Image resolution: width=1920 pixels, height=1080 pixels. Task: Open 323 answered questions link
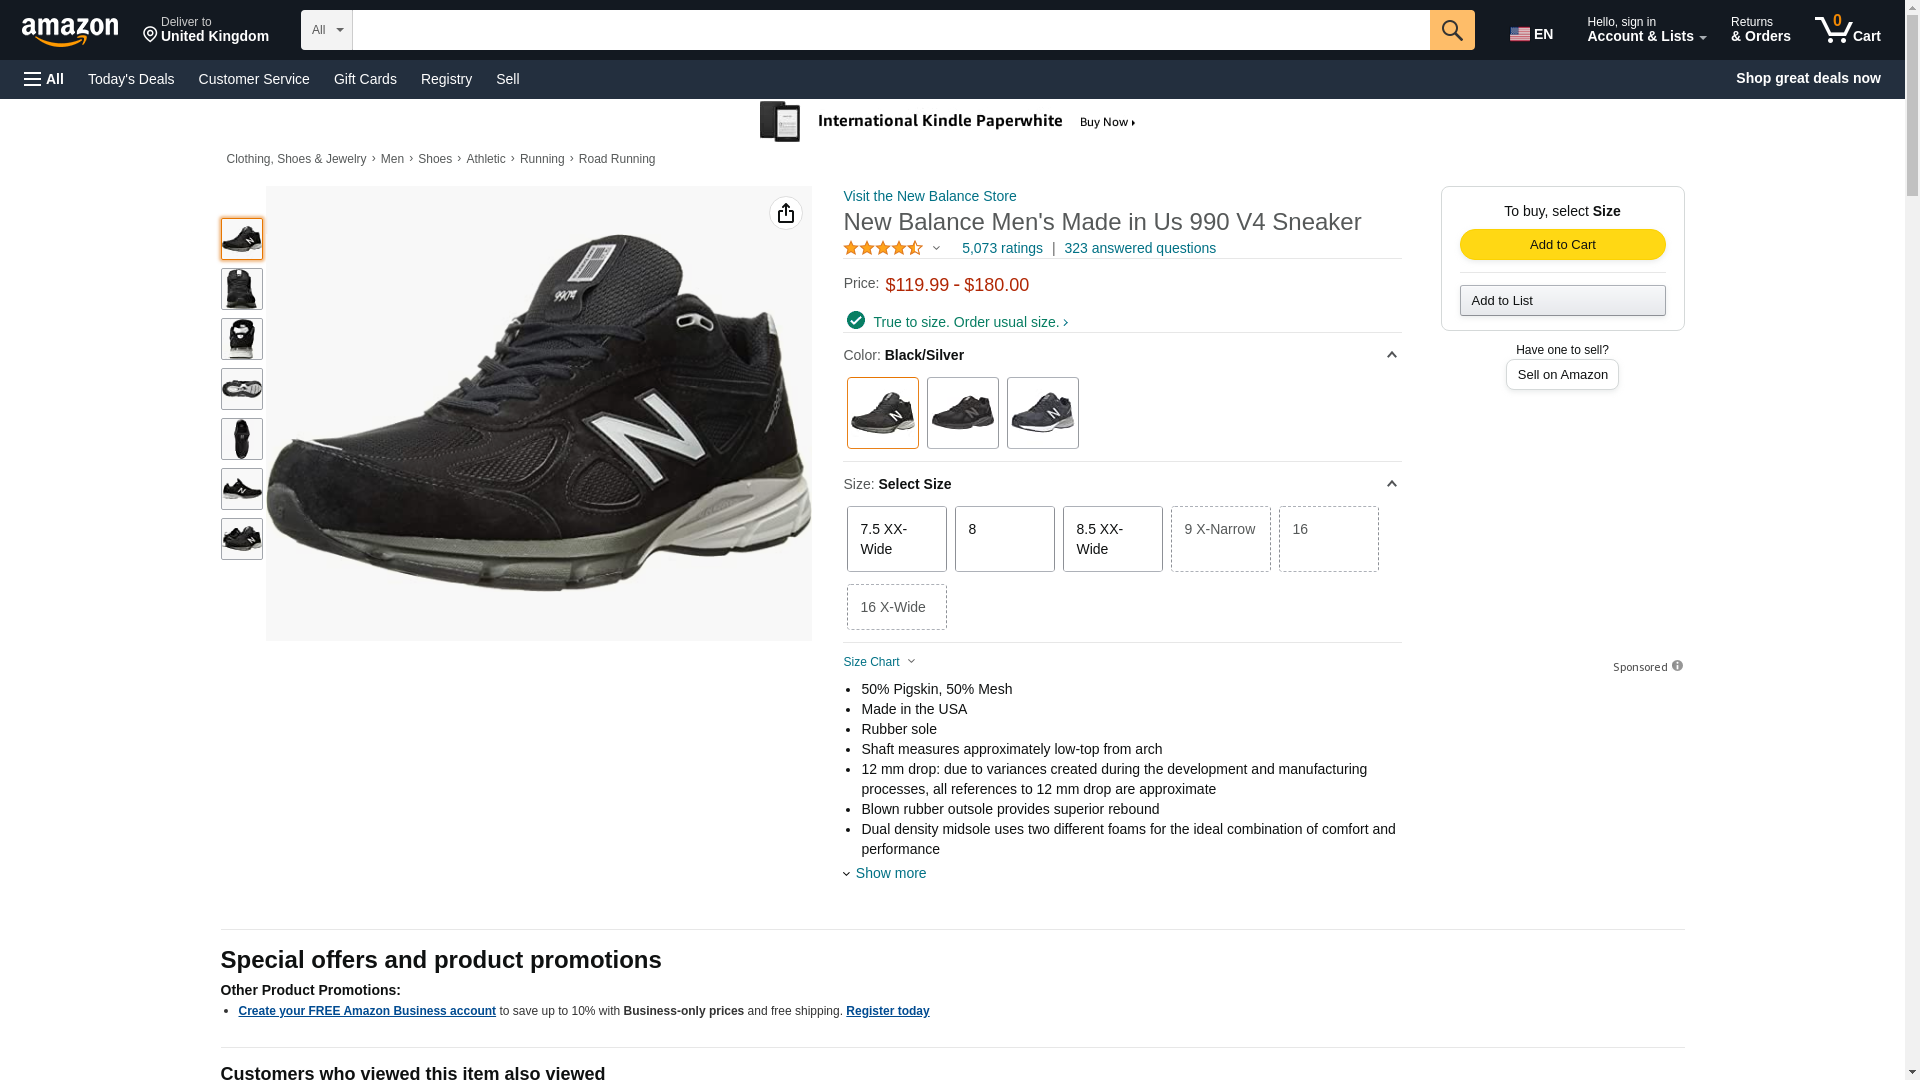click(x=1139, y=248)
